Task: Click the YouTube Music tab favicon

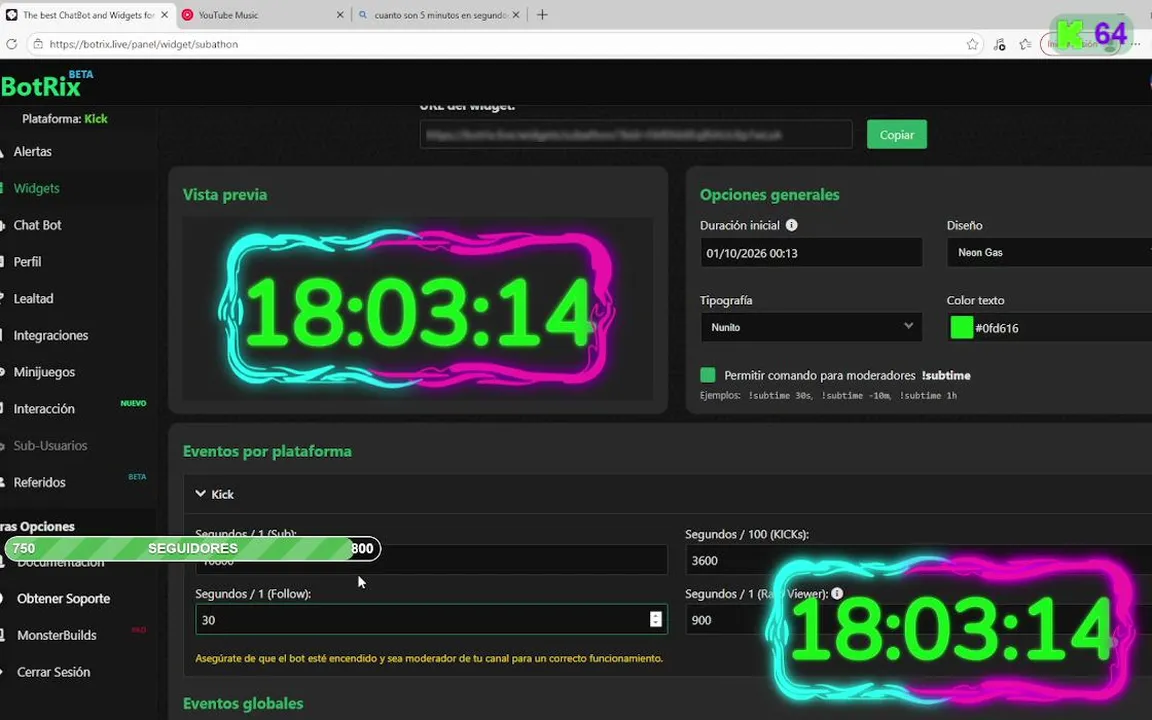Action: click(x=187, y=15)
